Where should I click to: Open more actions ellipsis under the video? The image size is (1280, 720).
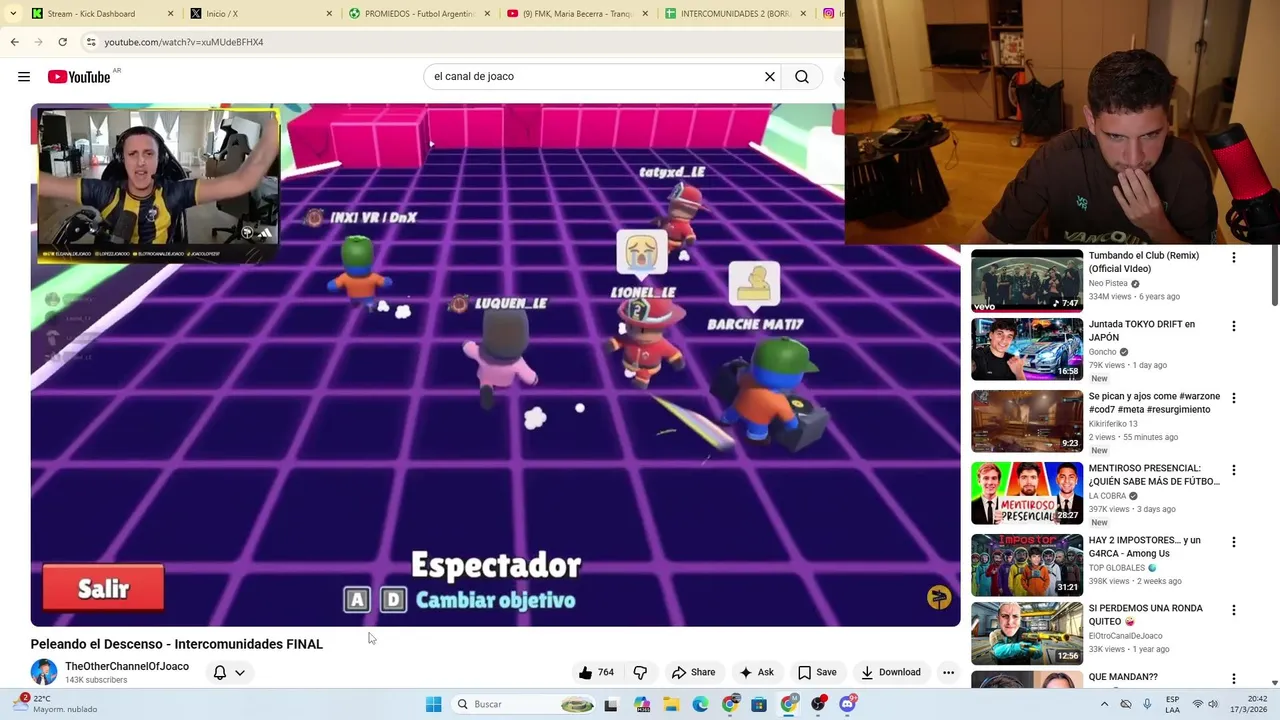(x=948, y=672)
